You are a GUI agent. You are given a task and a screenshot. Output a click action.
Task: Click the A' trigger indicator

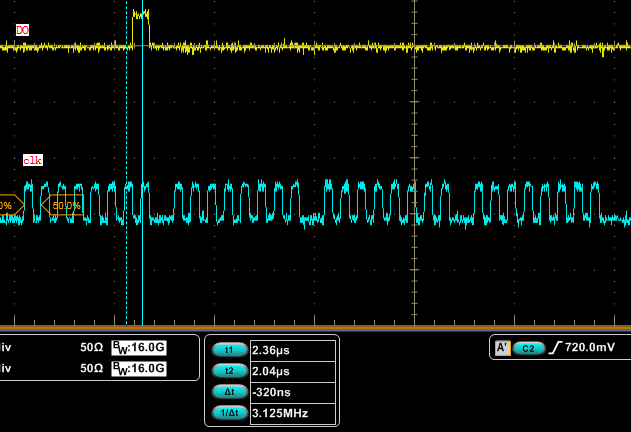point(503,348)
